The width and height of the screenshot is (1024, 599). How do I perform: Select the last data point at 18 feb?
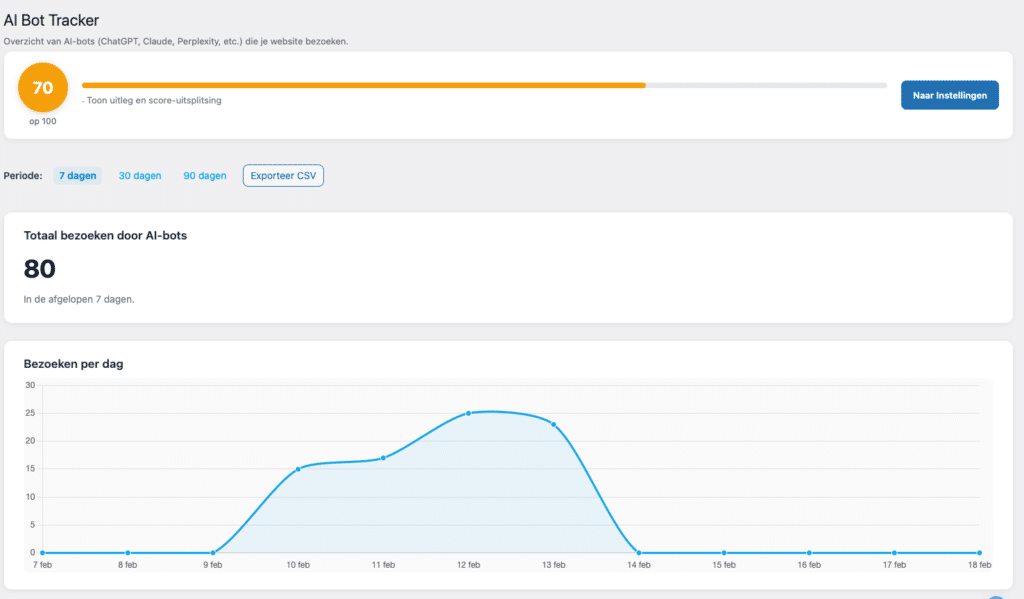pos(979,553)
